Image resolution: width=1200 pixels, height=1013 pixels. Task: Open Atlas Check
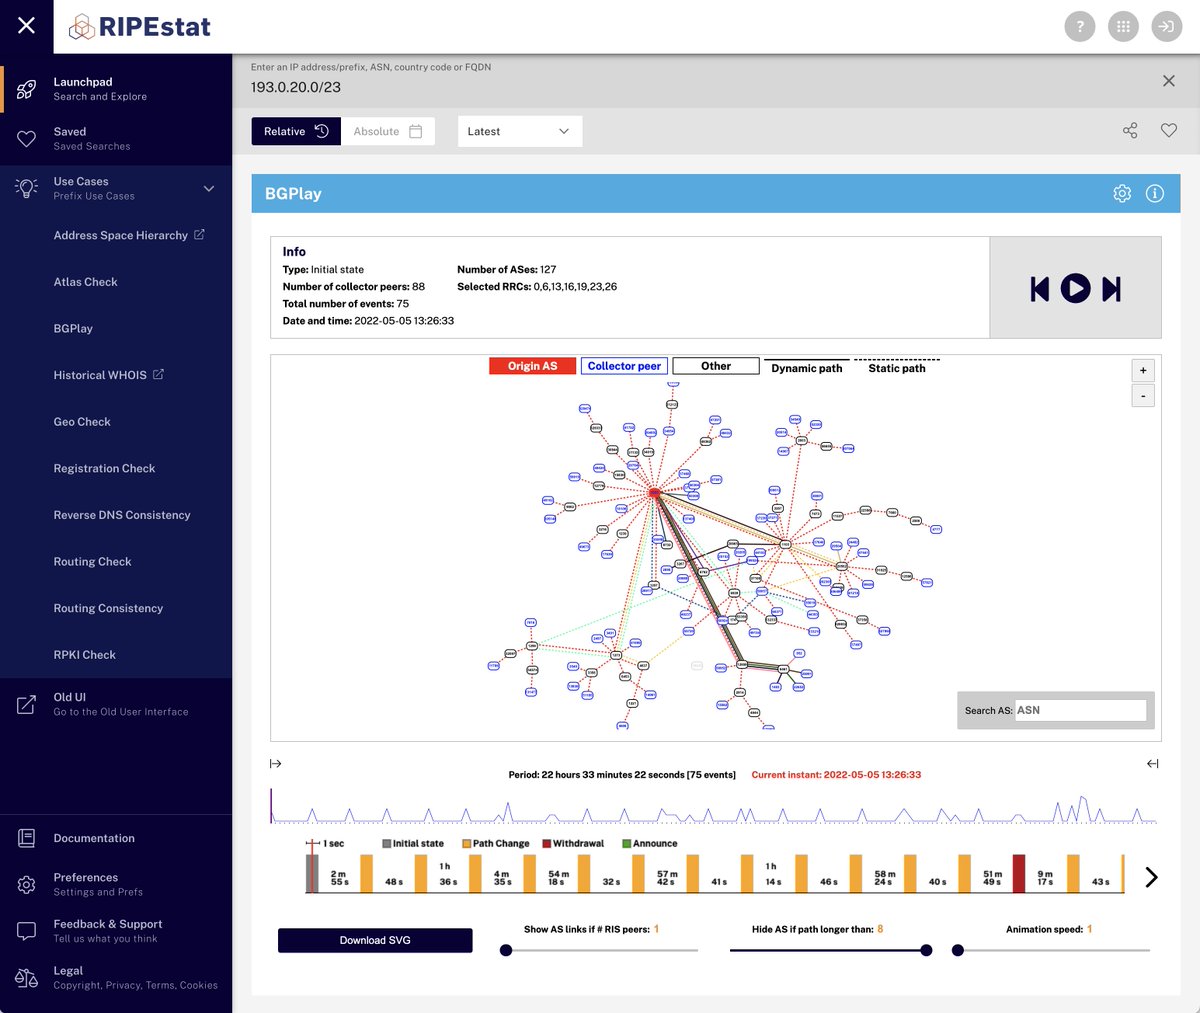pos(86,282)
